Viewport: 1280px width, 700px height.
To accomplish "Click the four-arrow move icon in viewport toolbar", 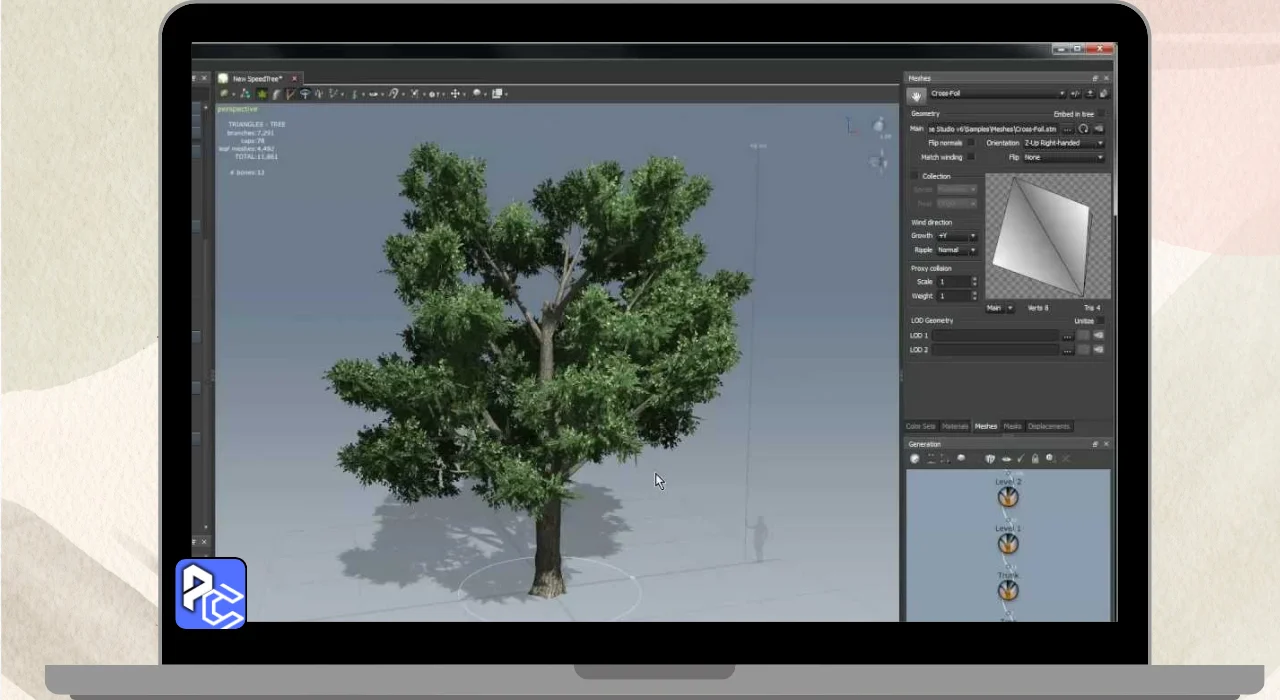I will tap(455, 94).
